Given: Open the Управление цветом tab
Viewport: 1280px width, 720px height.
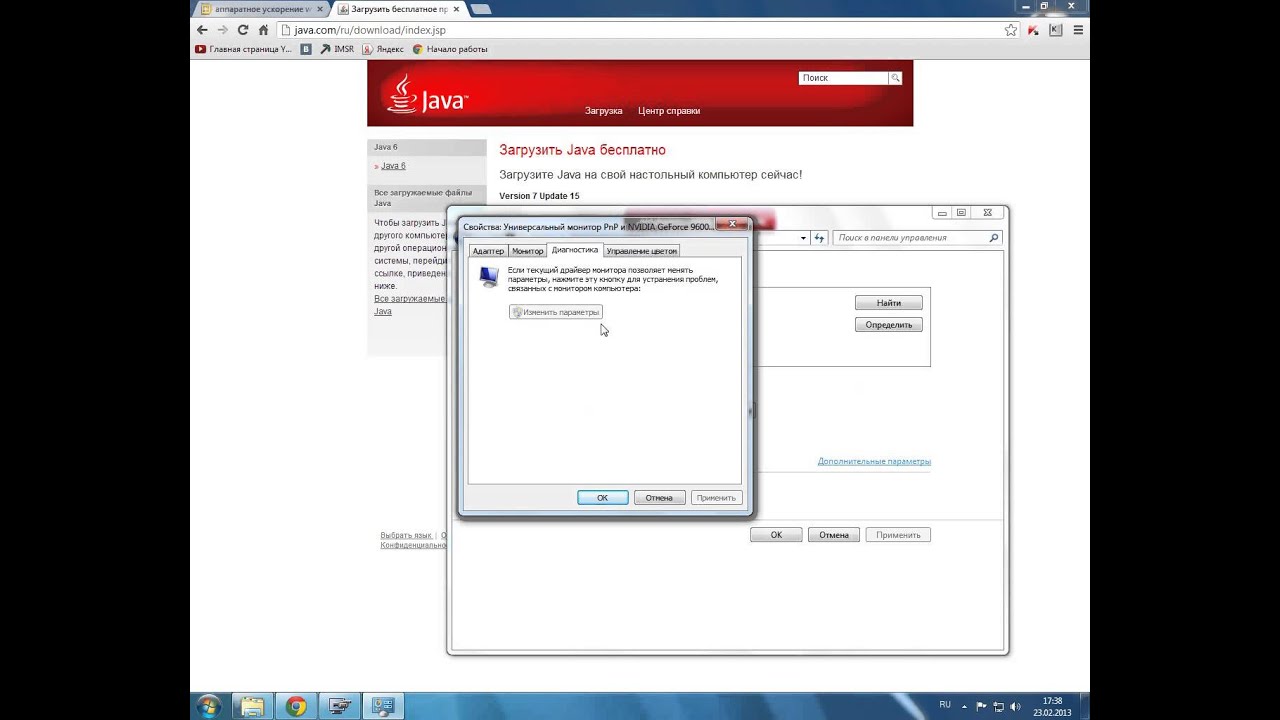Looking at the screenshot, I should coord(642,251).
